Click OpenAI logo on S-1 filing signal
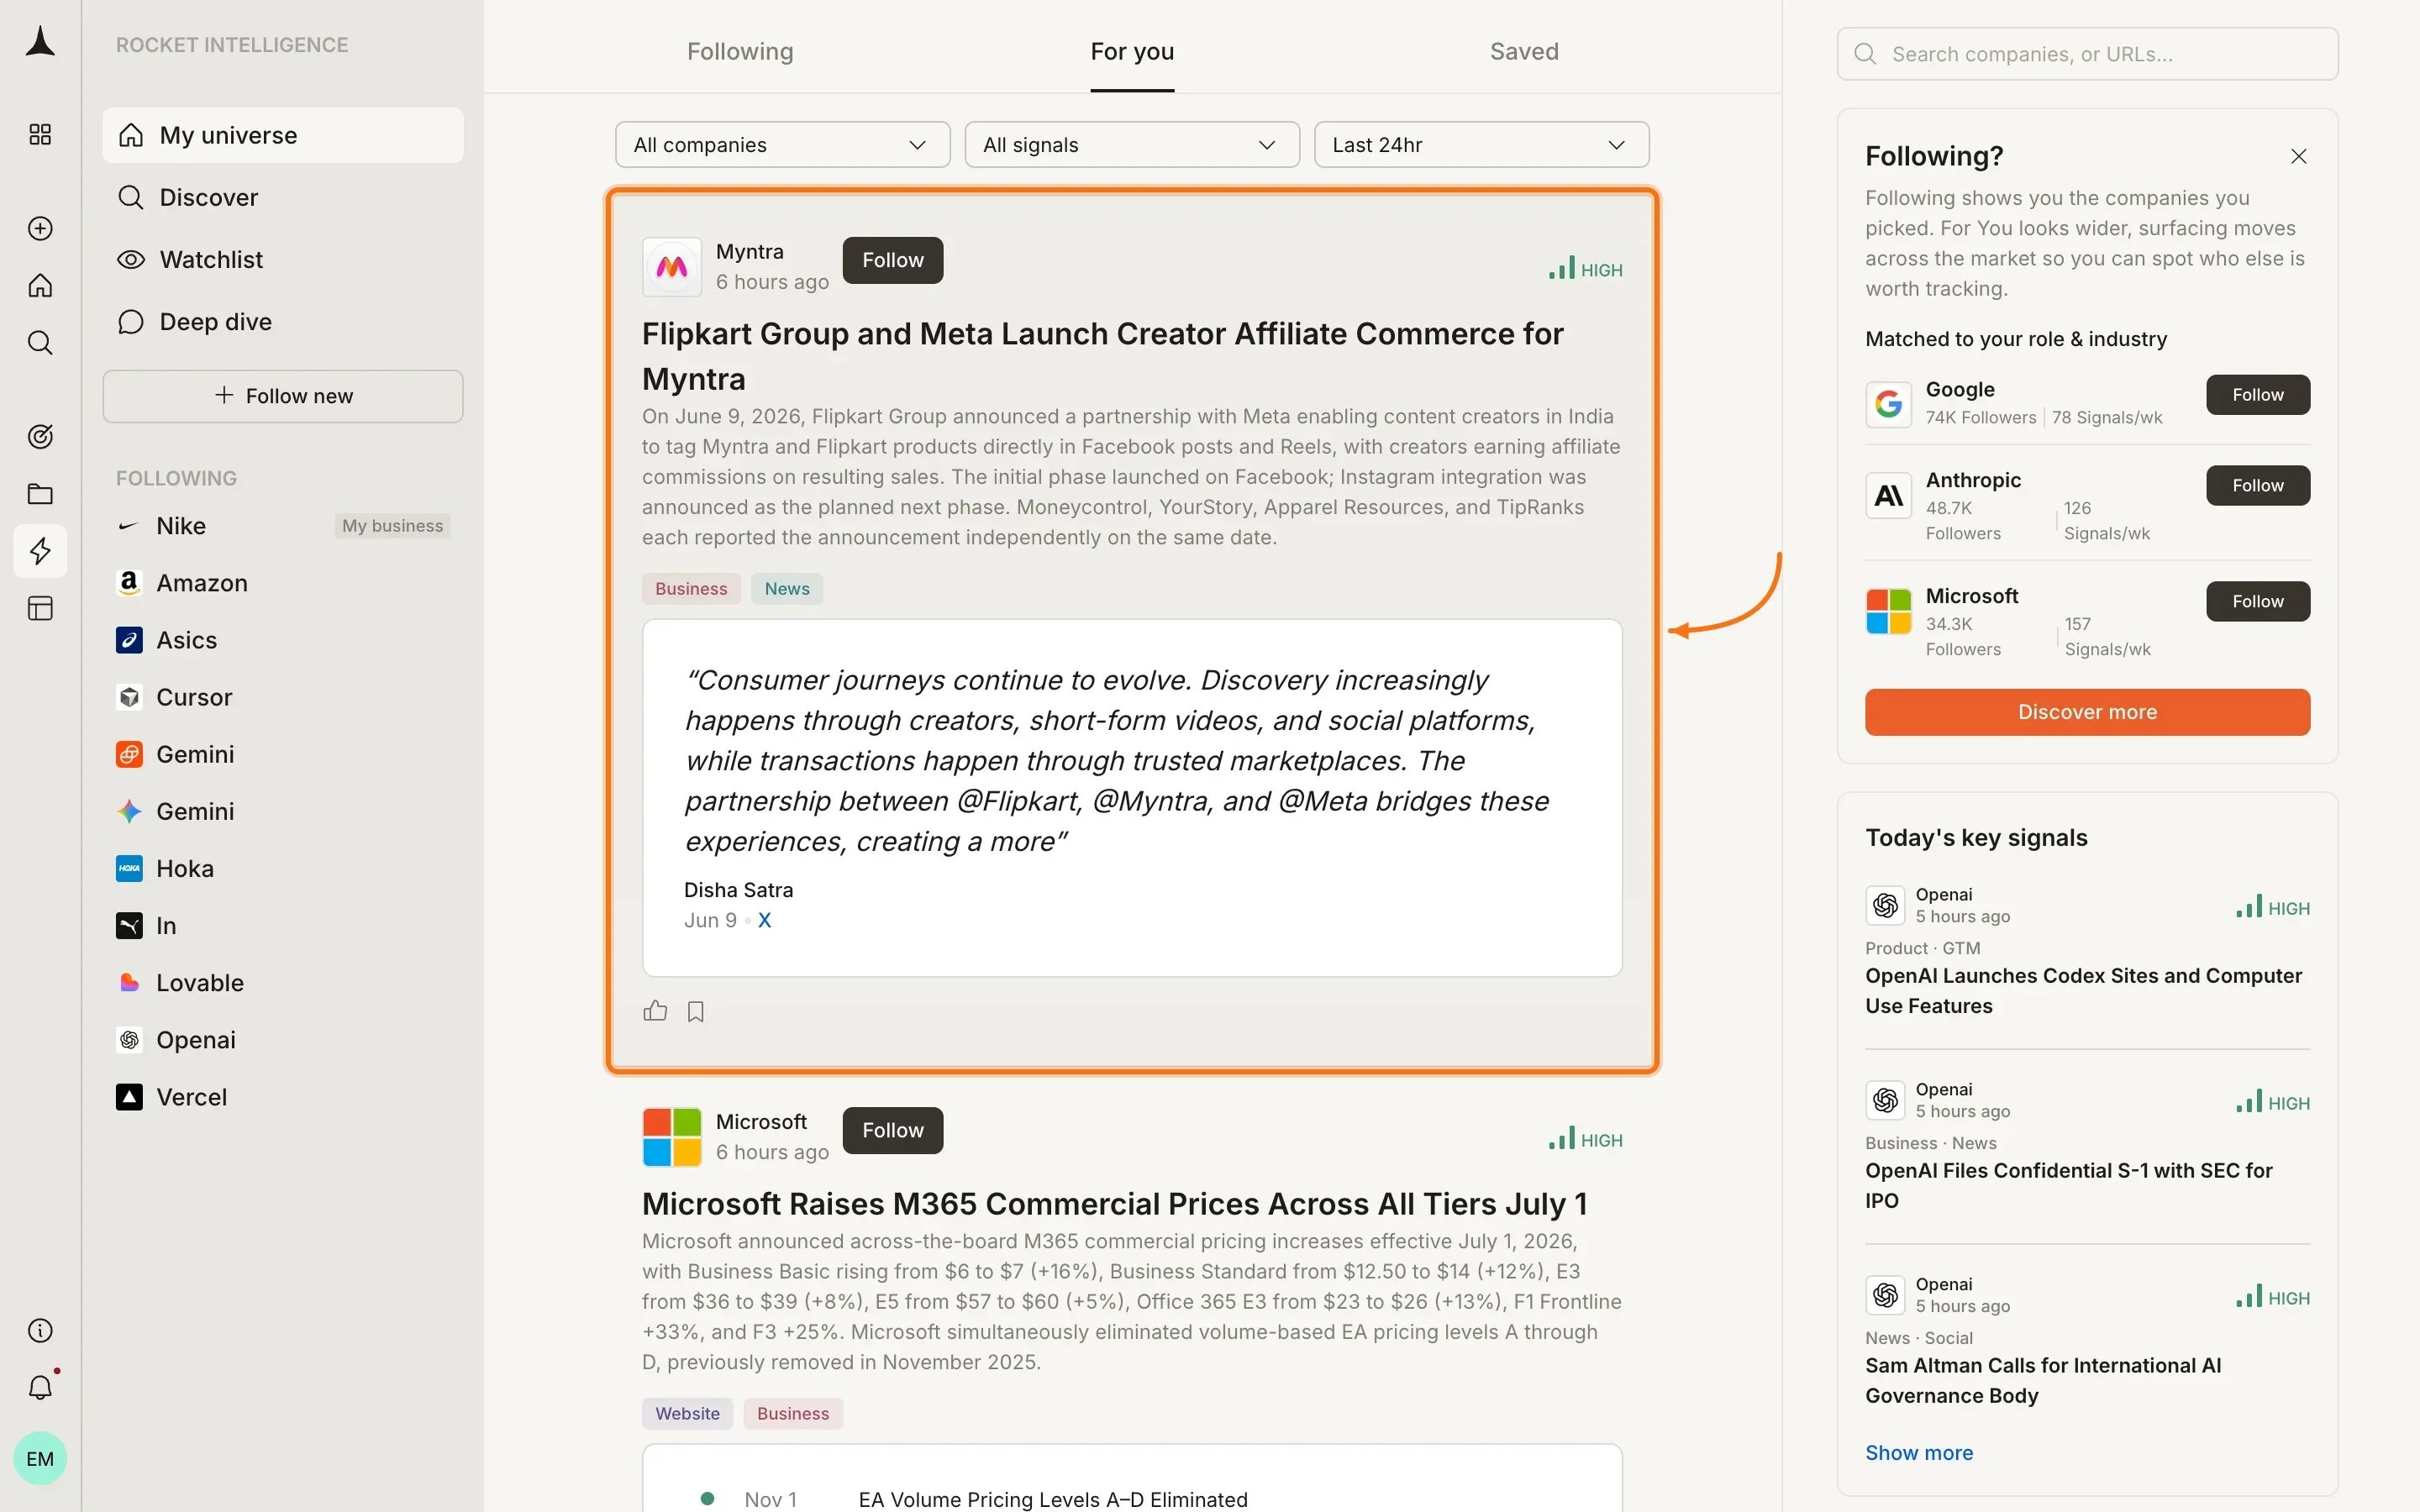Screen dimensions: 2420x1512 [x=1885, y=1100]
